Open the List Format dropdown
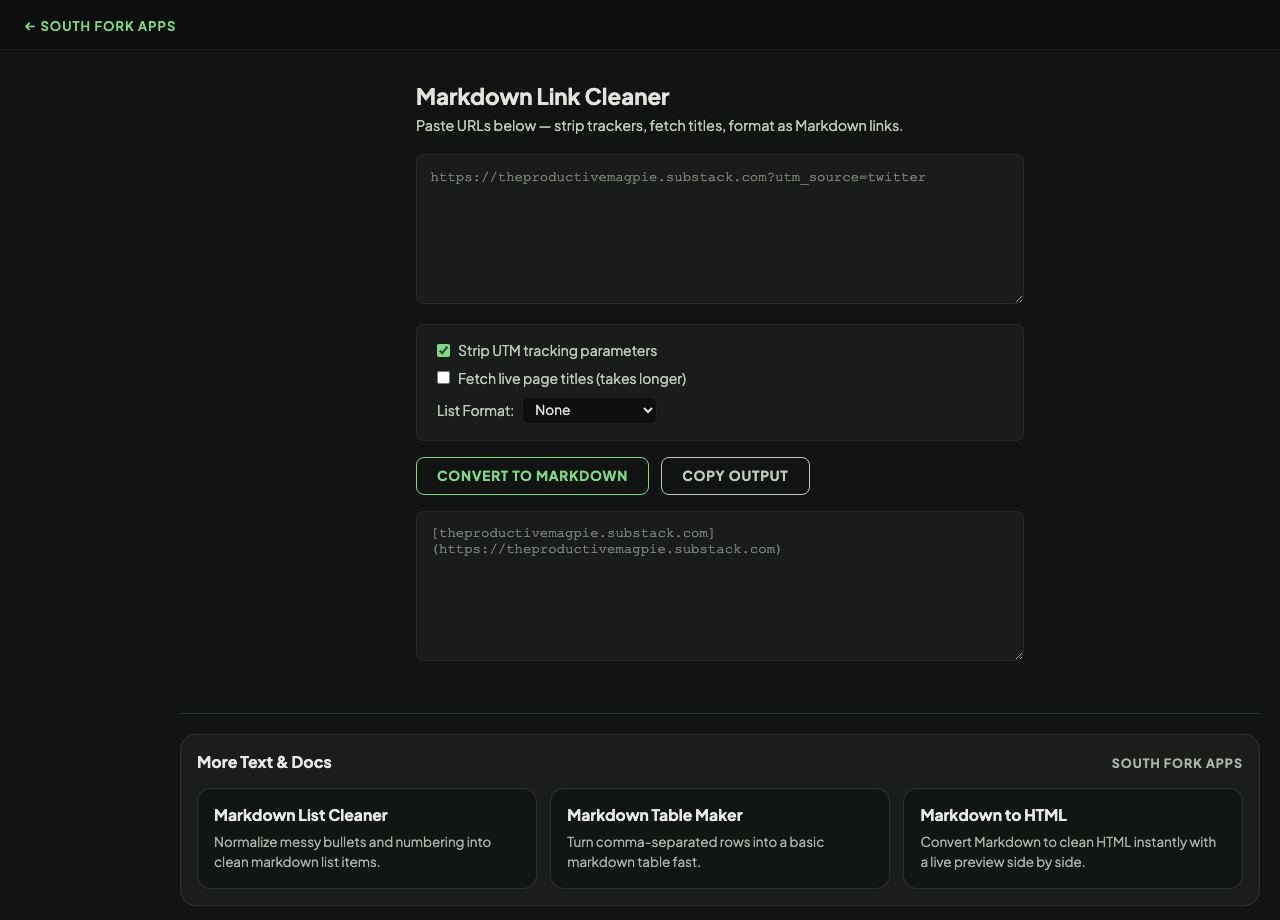1280x920 pixels. pyautogui.click(x=589, y=410)
